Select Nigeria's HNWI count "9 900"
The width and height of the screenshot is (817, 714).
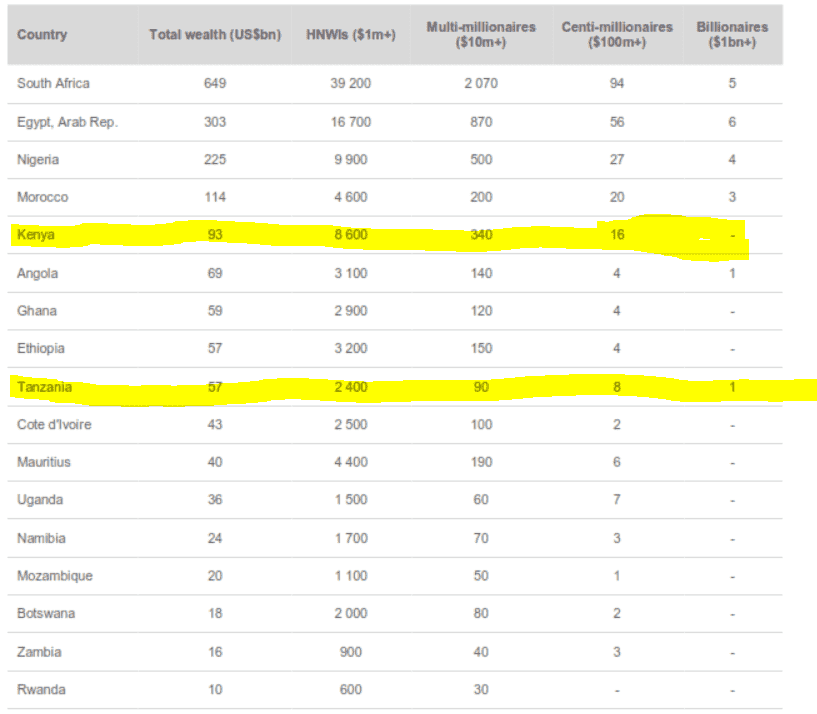351,159
